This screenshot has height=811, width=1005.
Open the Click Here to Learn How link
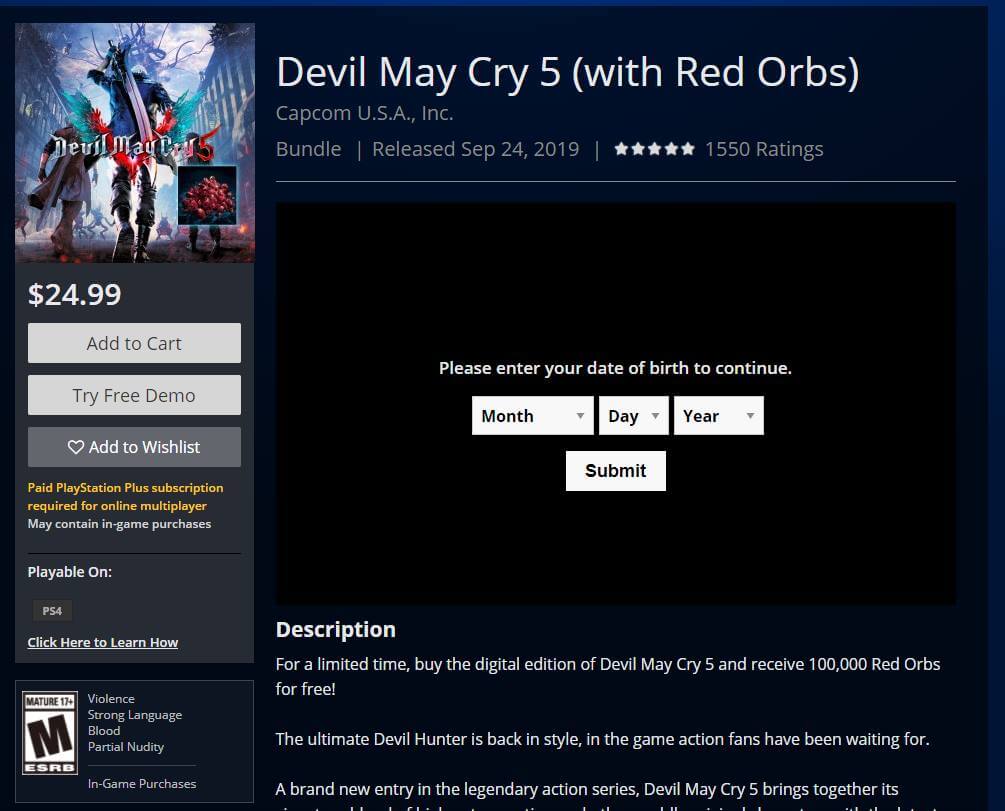[x=103, y=642]
